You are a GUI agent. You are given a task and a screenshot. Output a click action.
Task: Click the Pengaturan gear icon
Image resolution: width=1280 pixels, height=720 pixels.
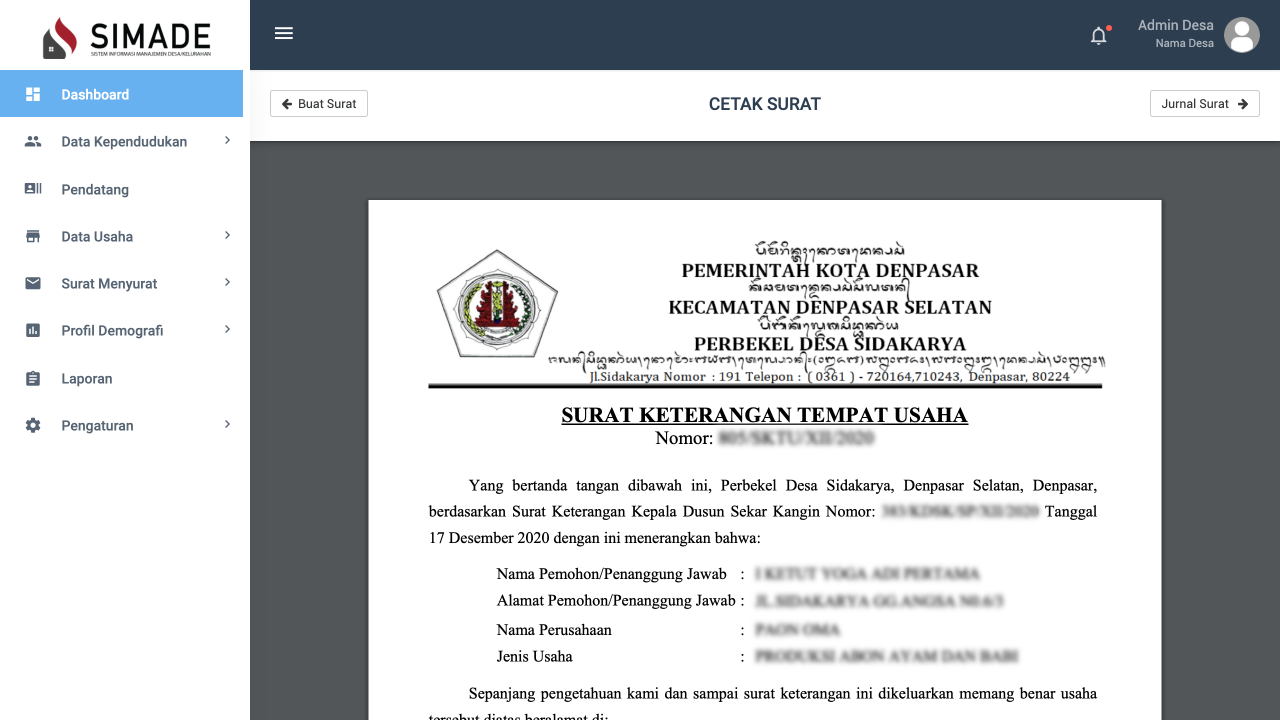(33, 425)
